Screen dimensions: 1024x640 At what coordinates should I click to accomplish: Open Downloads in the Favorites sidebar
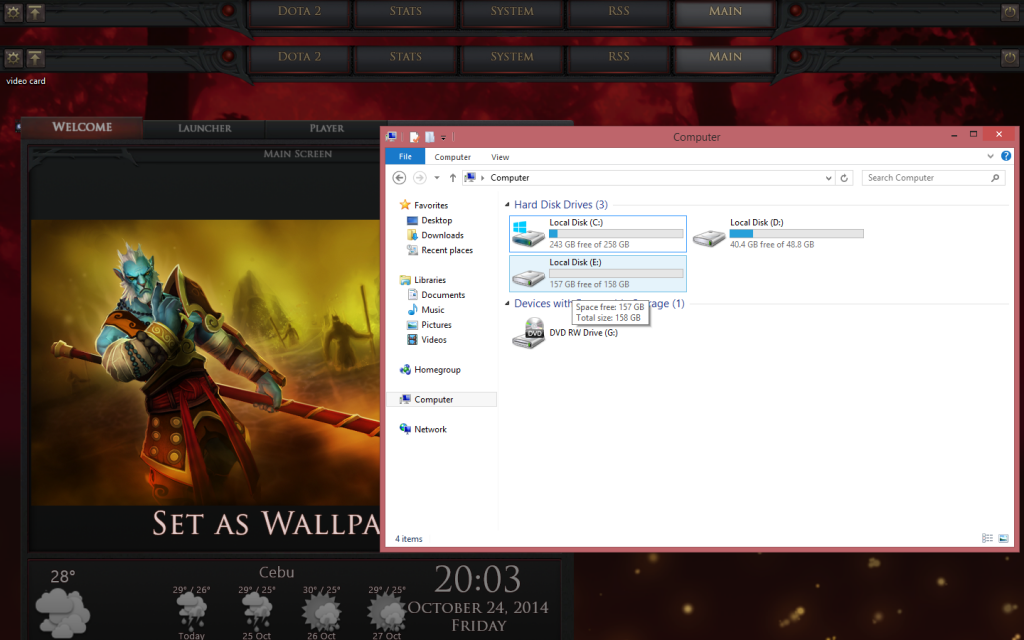pos(441,235)
